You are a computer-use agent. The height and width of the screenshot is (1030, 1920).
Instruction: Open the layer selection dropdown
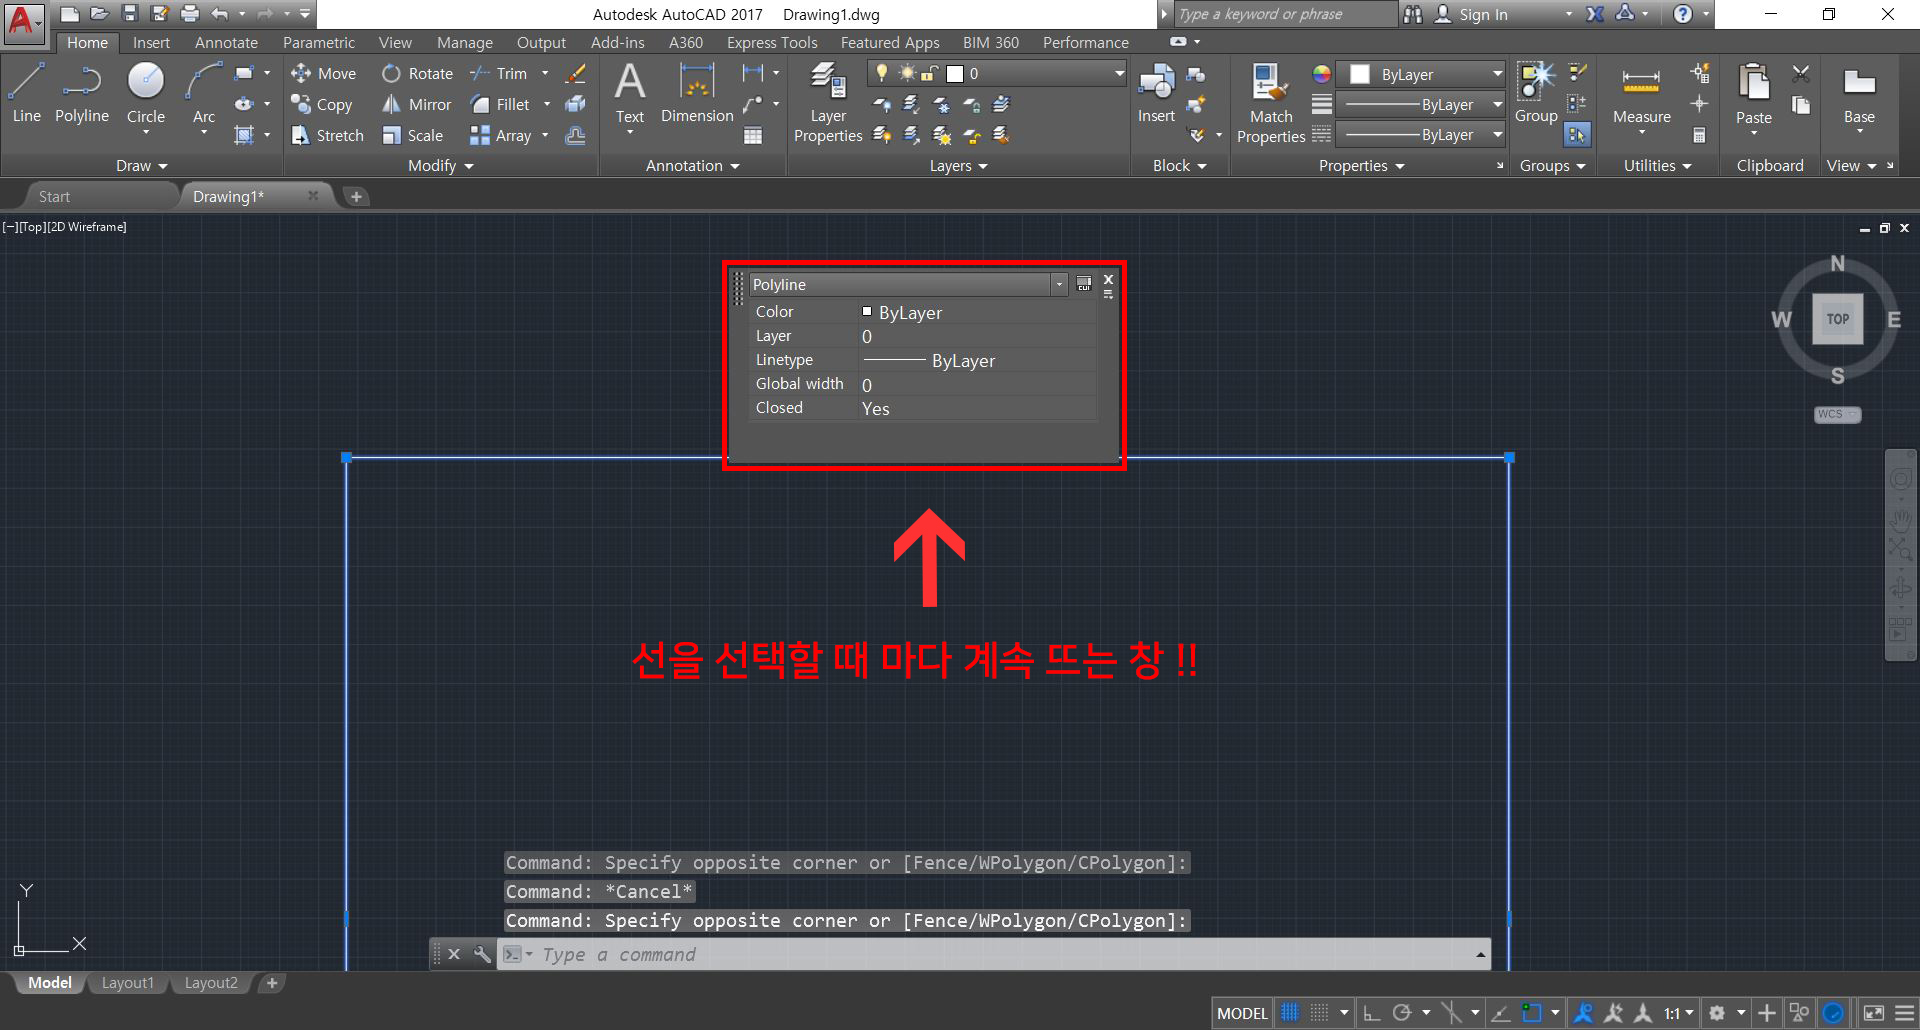(1117, 72)
